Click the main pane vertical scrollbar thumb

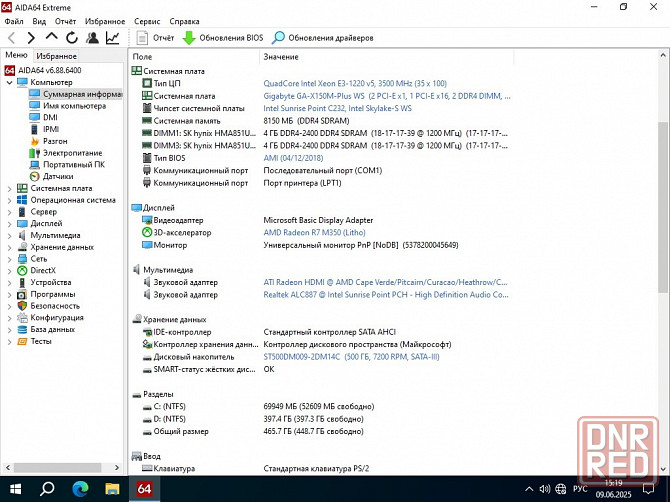pyautogui.click(x=662, y=208)
